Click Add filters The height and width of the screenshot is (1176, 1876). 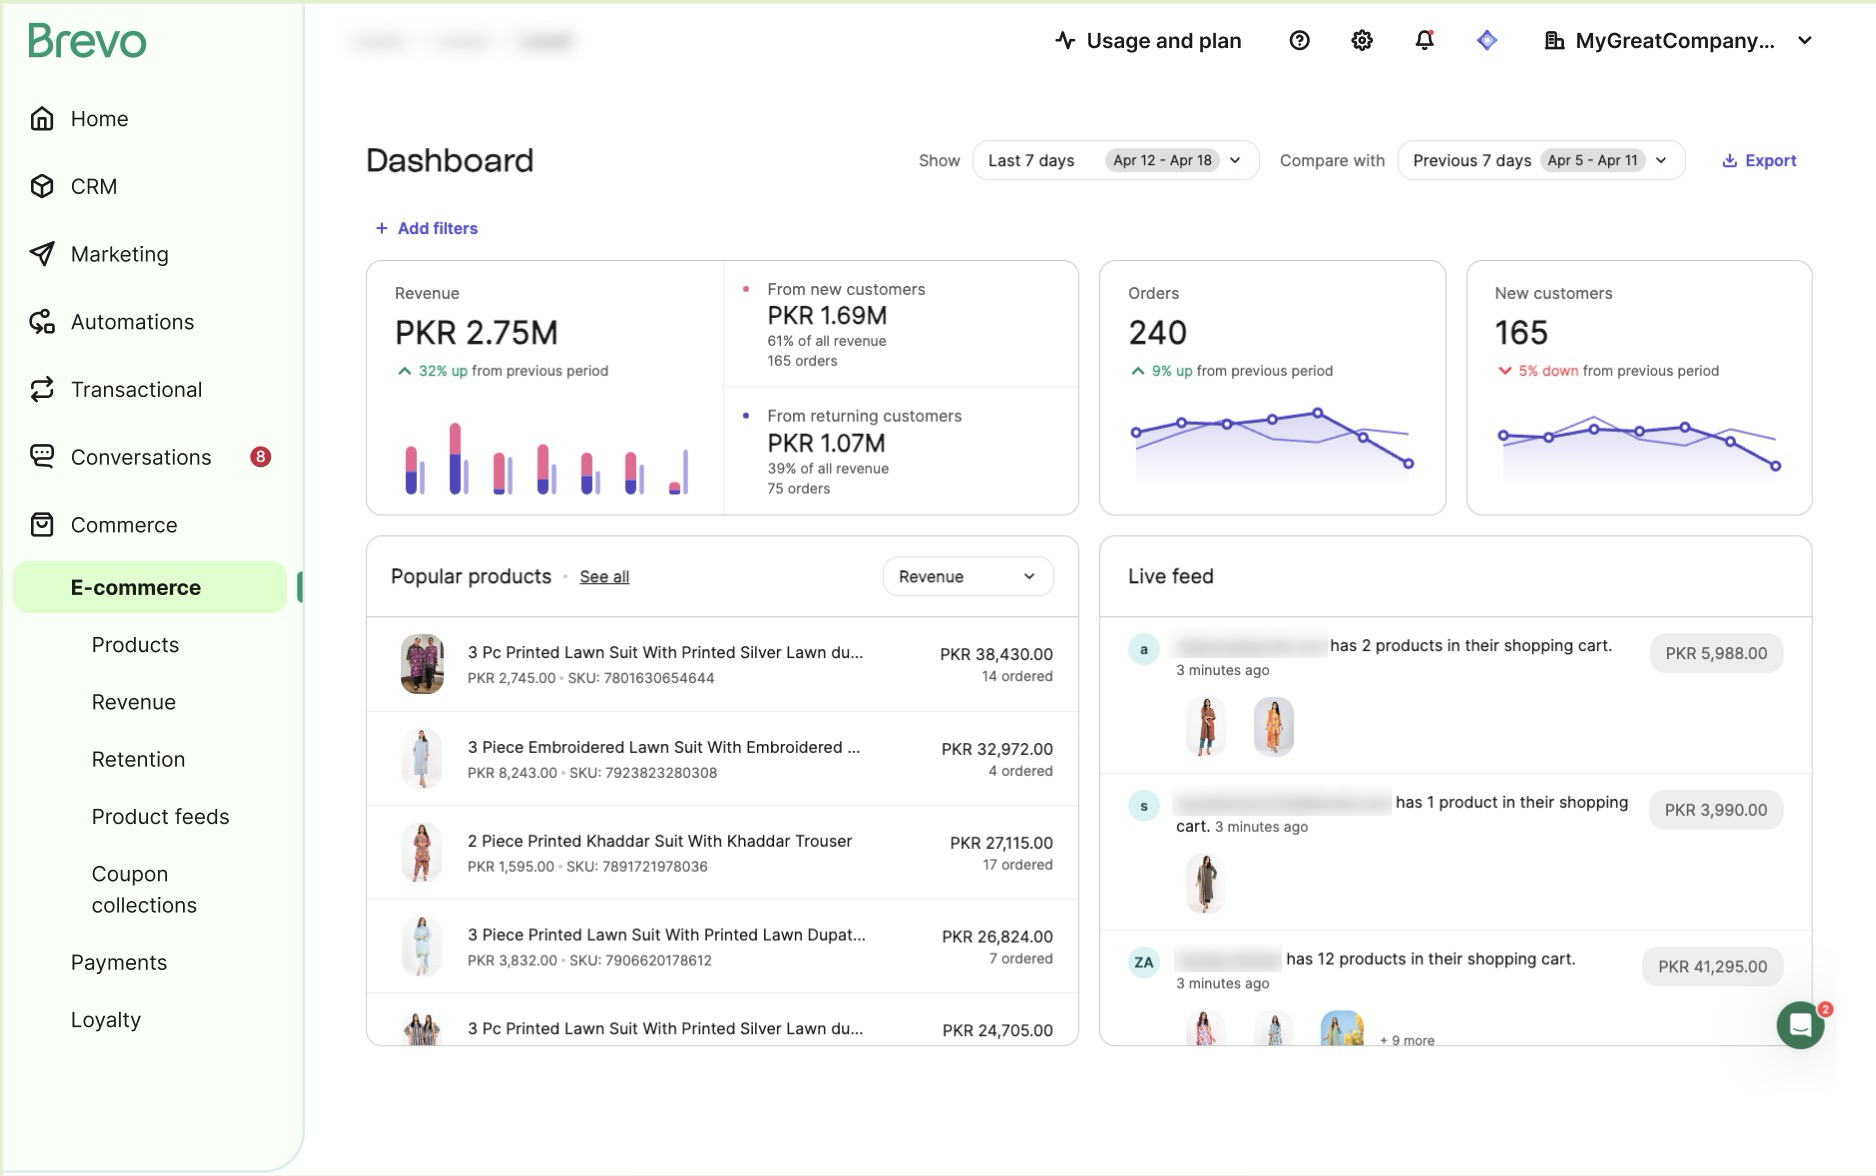tap(426, 228)
